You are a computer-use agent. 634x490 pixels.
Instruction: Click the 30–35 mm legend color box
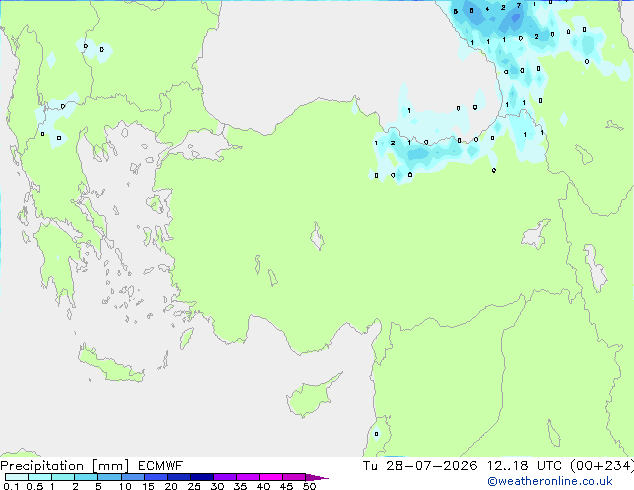tap(224, 477)
